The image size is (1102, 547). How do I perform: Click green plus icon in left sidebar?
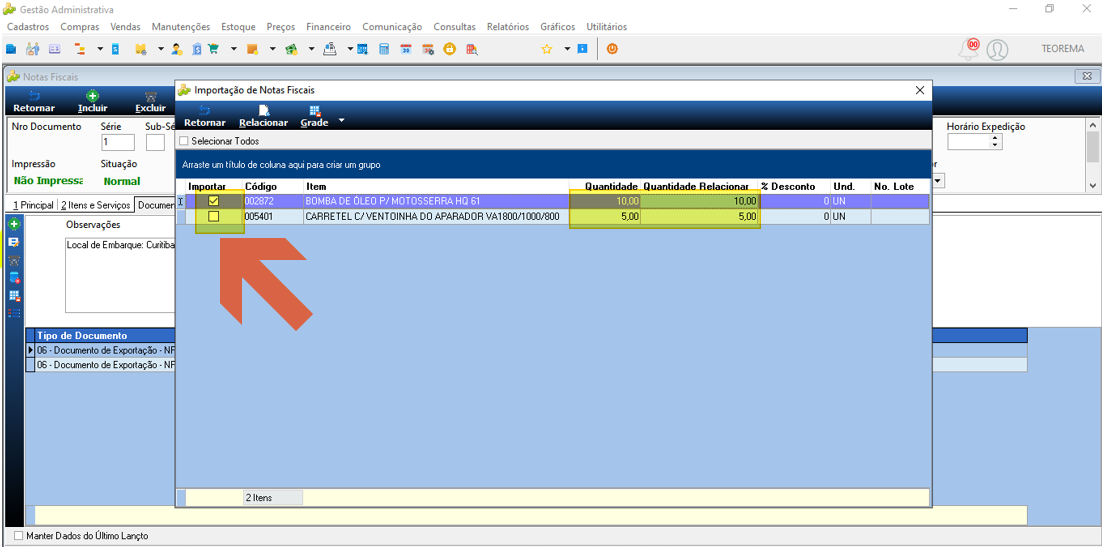(14, 224)
